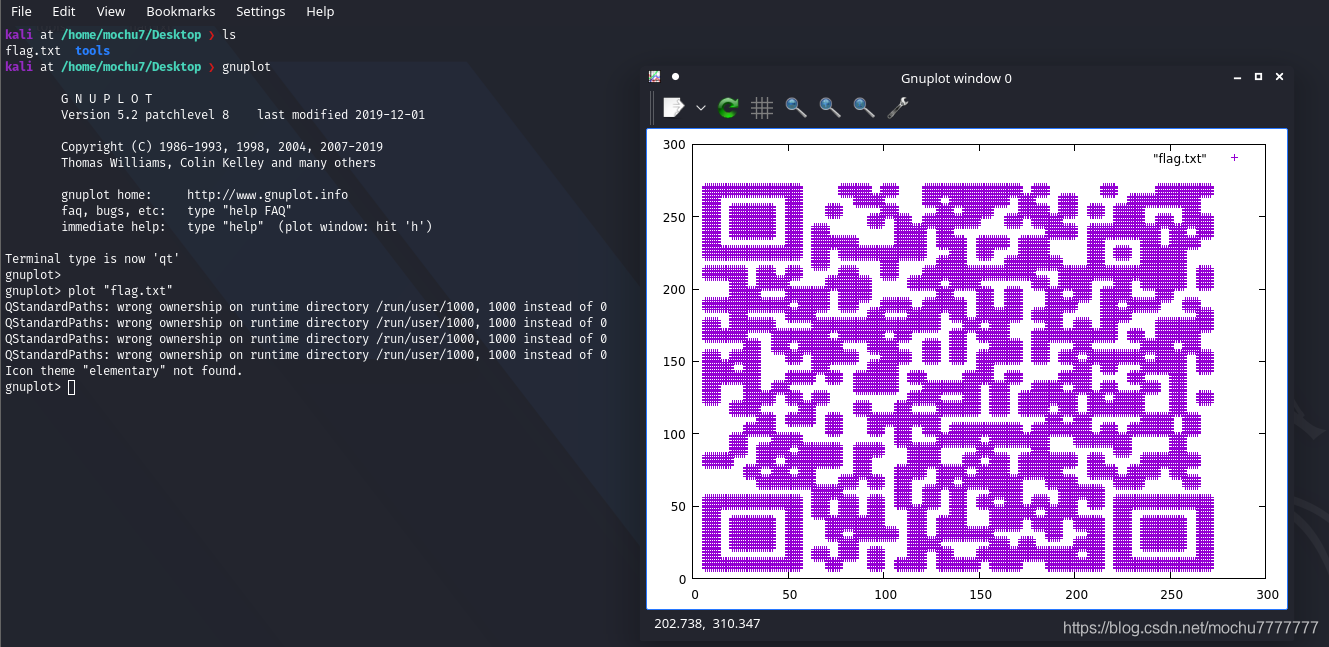Screen dimensions: 1329x647
Task: Click the gnuplot prompt input cursor
Action: click(71, 387)
